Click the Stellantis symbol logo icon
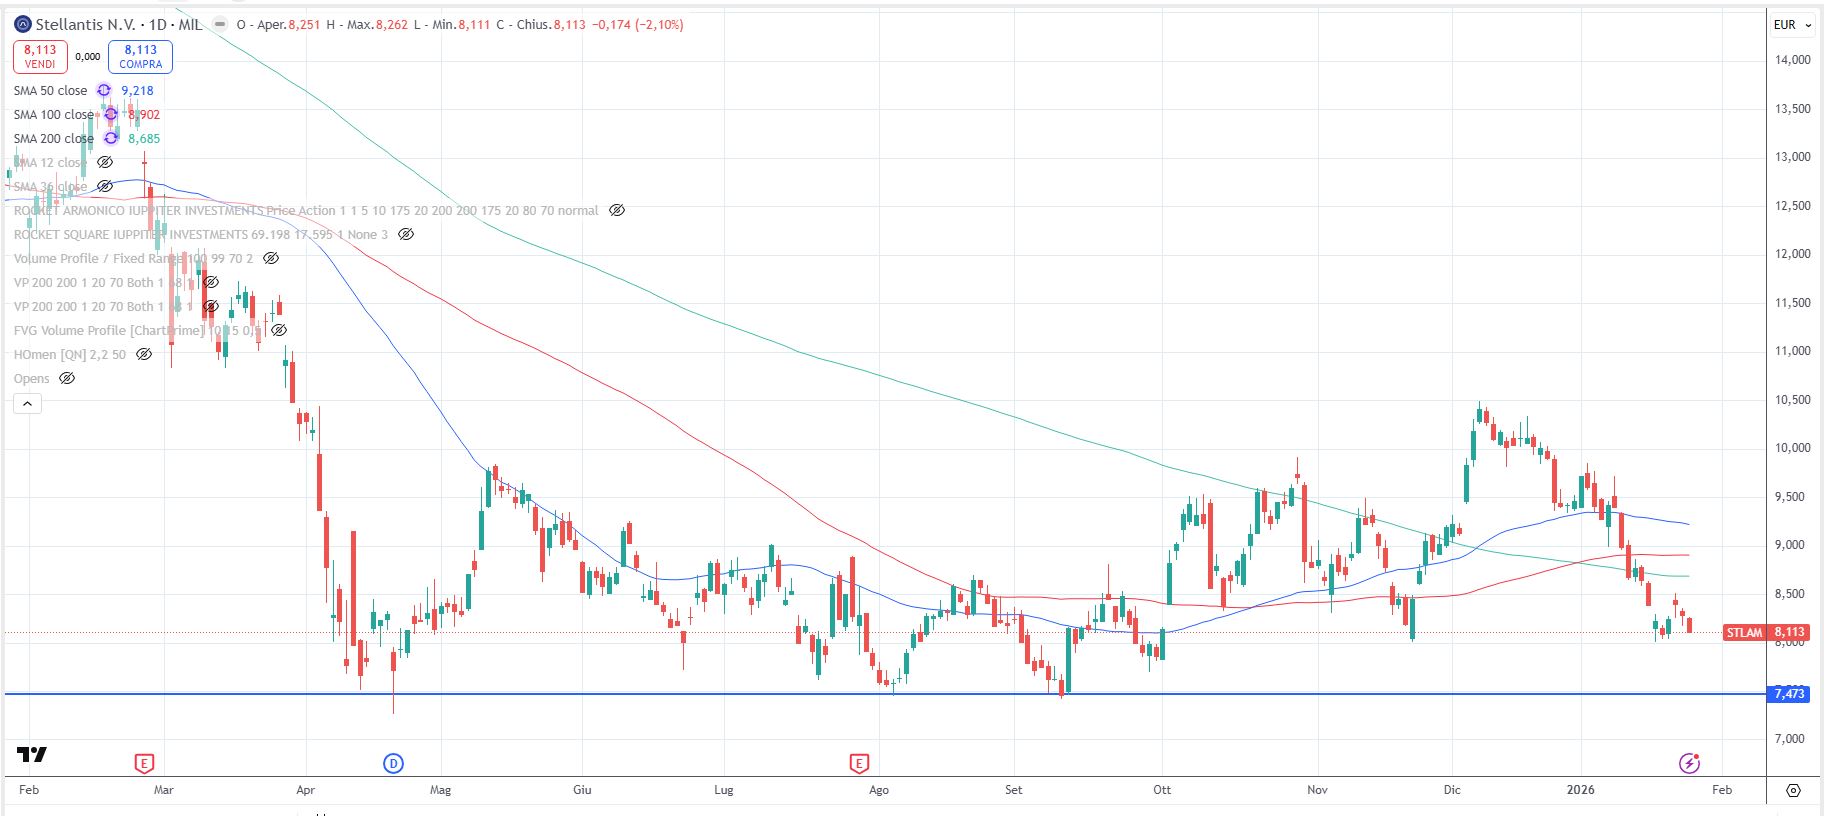The height and width of the screenshot is (816, 1824). click(x=23, y=24)
